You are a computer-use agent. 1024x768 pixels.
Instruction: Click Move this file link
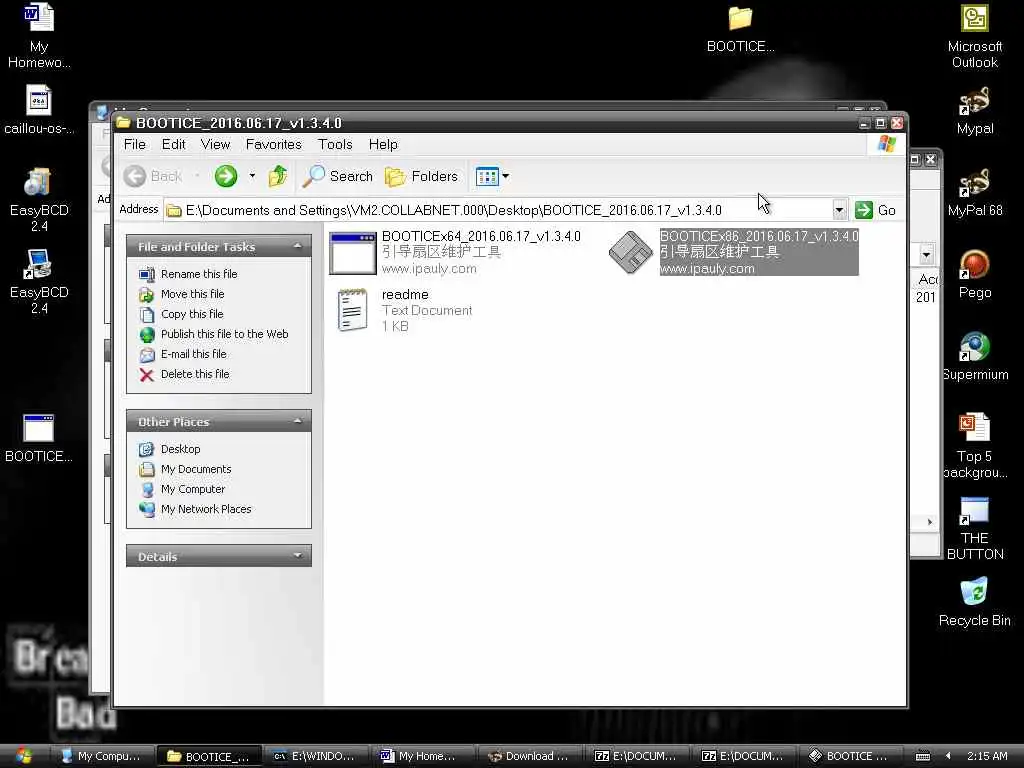[193, 295]
